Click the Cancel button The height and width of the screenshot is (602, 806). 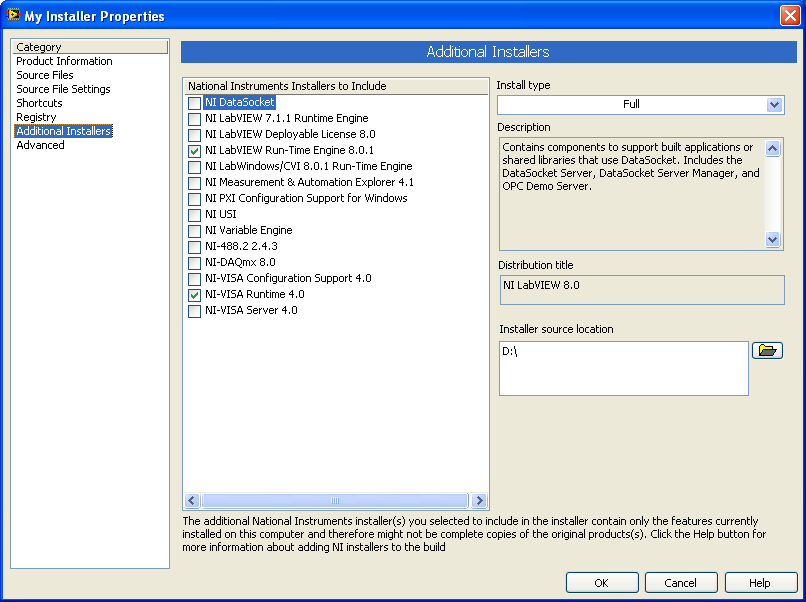tap(681, 583)
